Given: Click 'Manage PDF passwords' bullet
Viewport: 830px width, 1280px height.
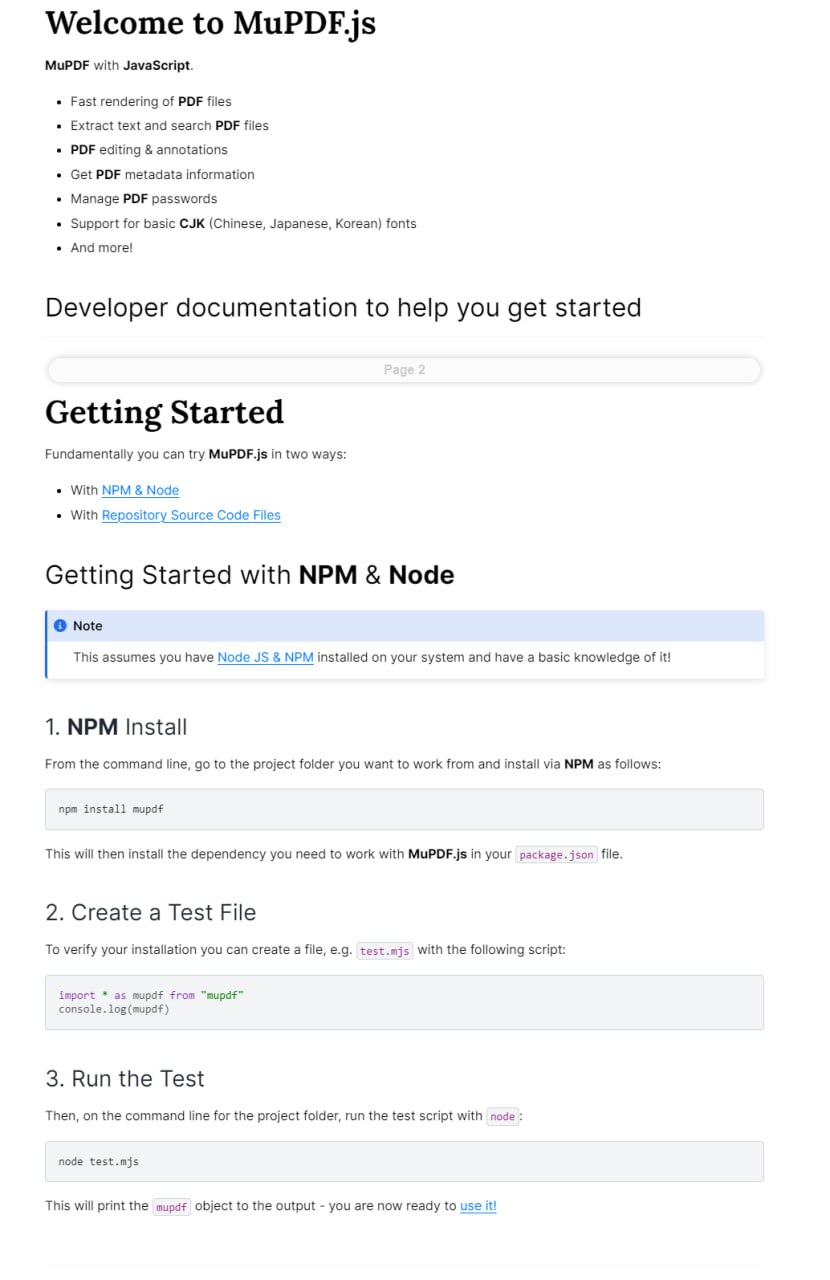Looking at the screenshot, I should point(144,199).
